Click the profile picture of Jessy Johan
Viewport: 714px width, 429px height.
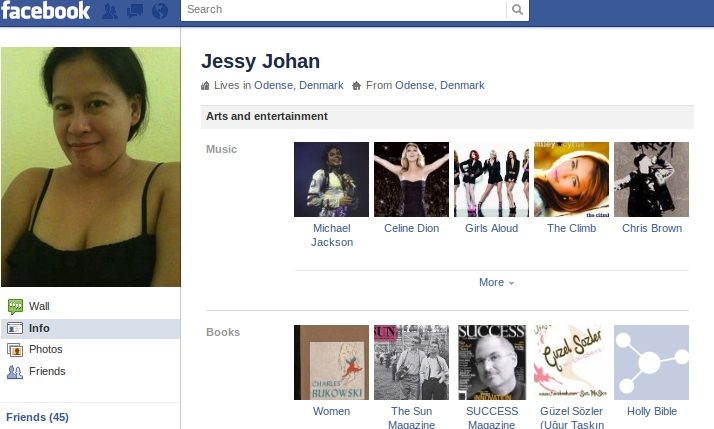91,167
